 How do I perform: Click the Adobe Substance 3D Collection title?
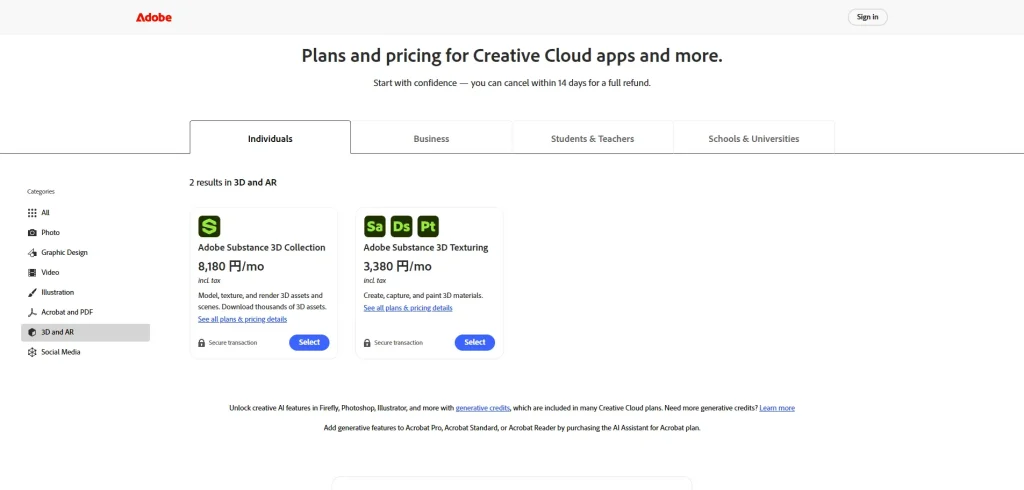[x=261, y=248]
